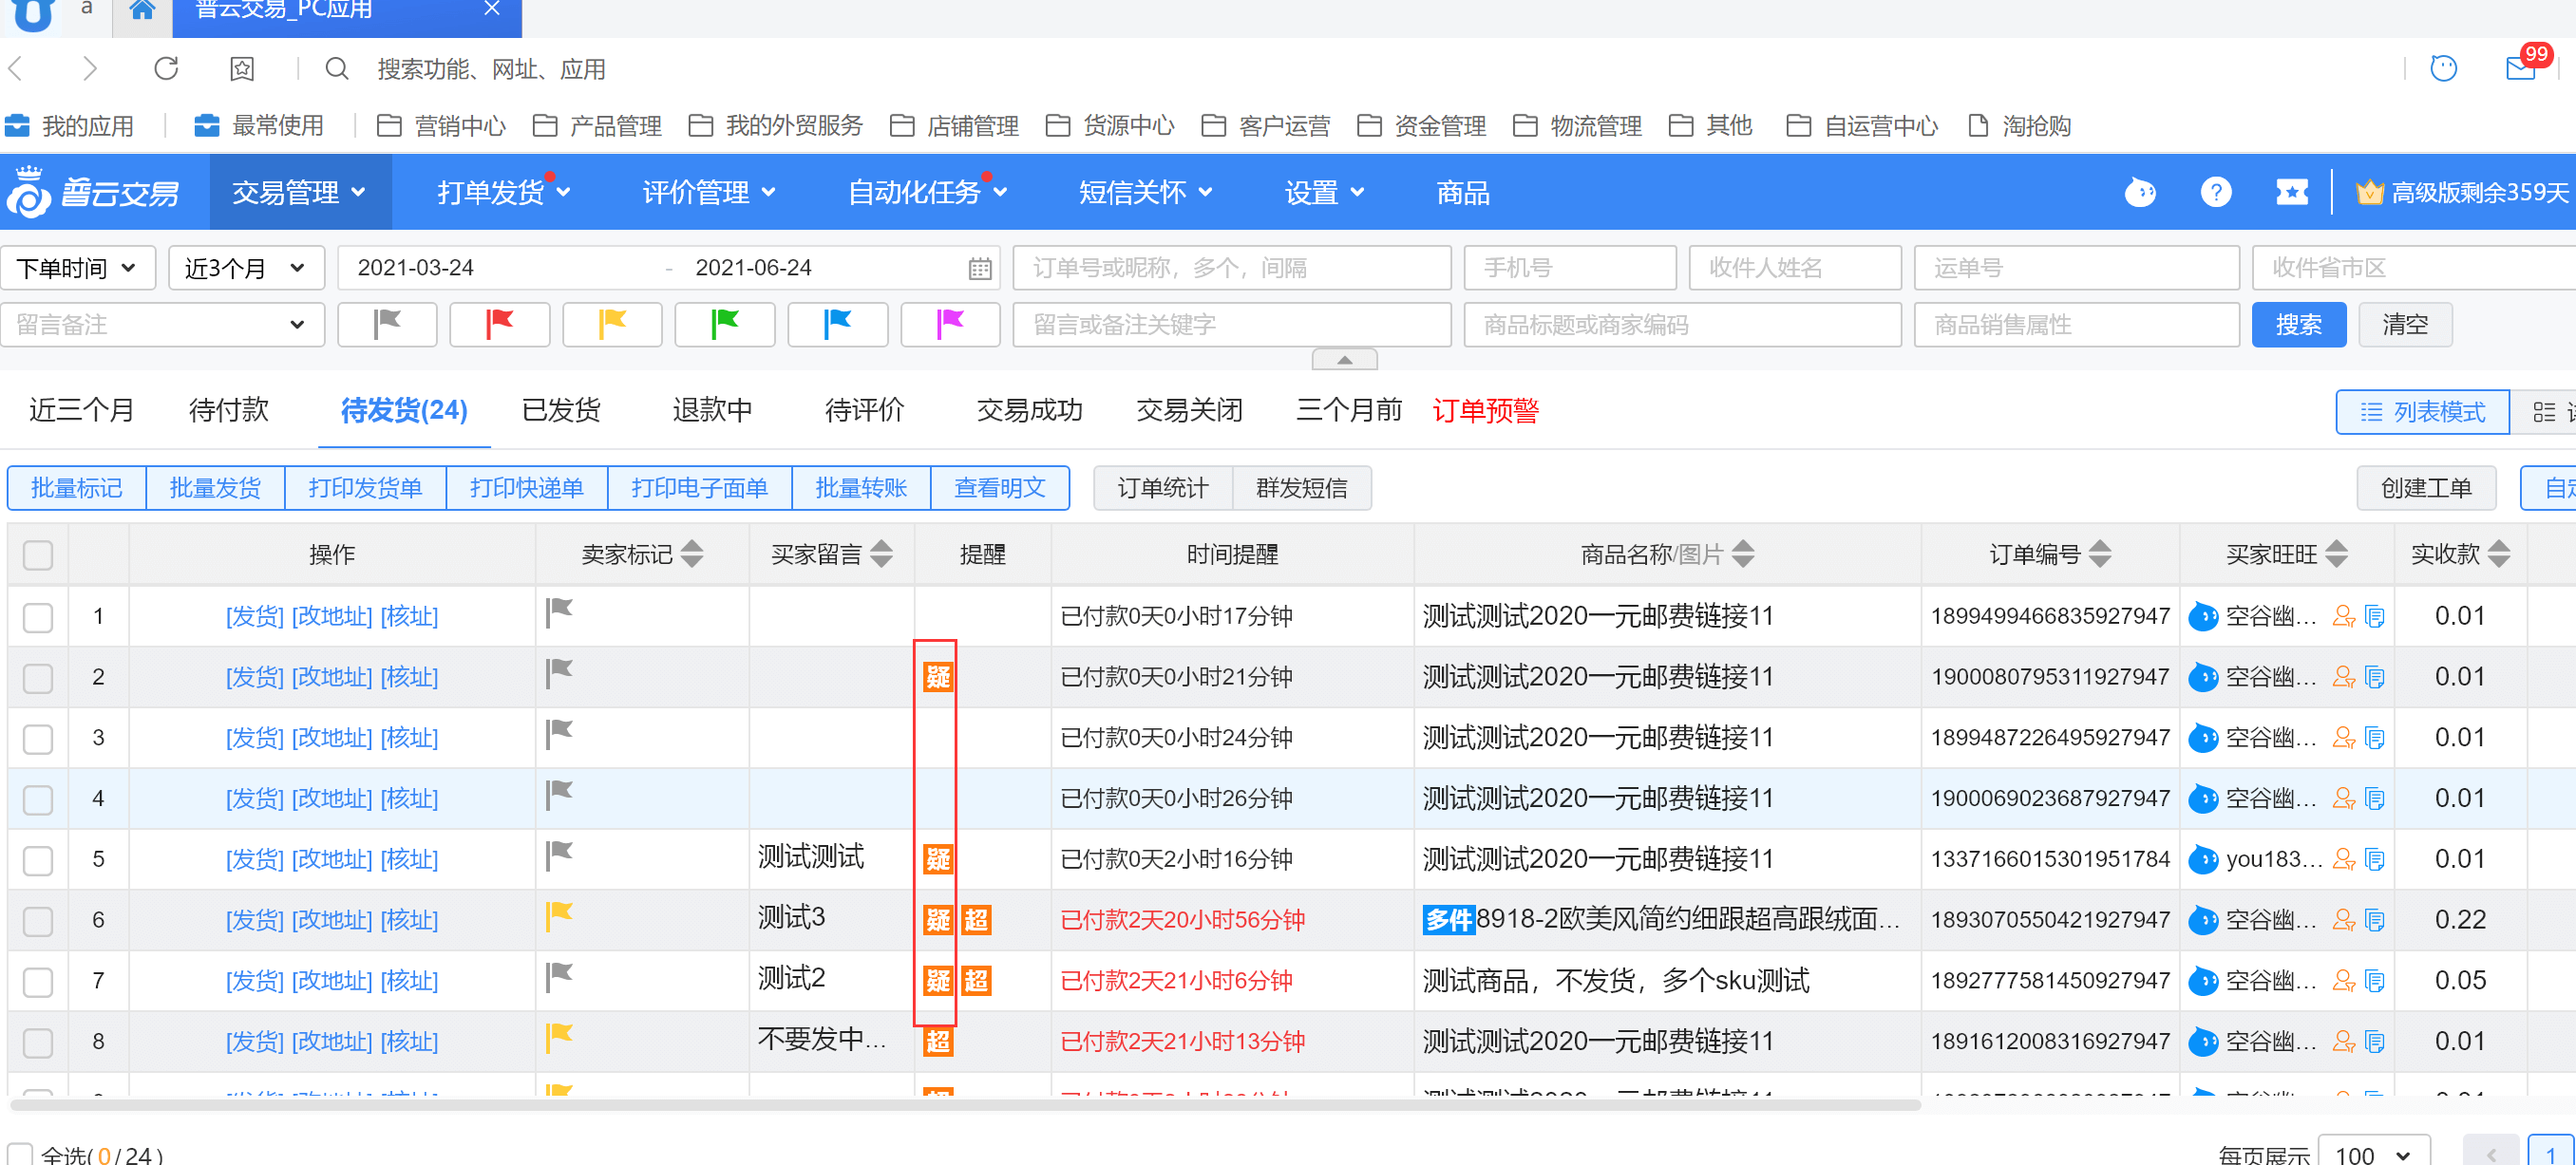Filter by the red flag swatch
The image size is (2576, 1165).
coord(499,324)
